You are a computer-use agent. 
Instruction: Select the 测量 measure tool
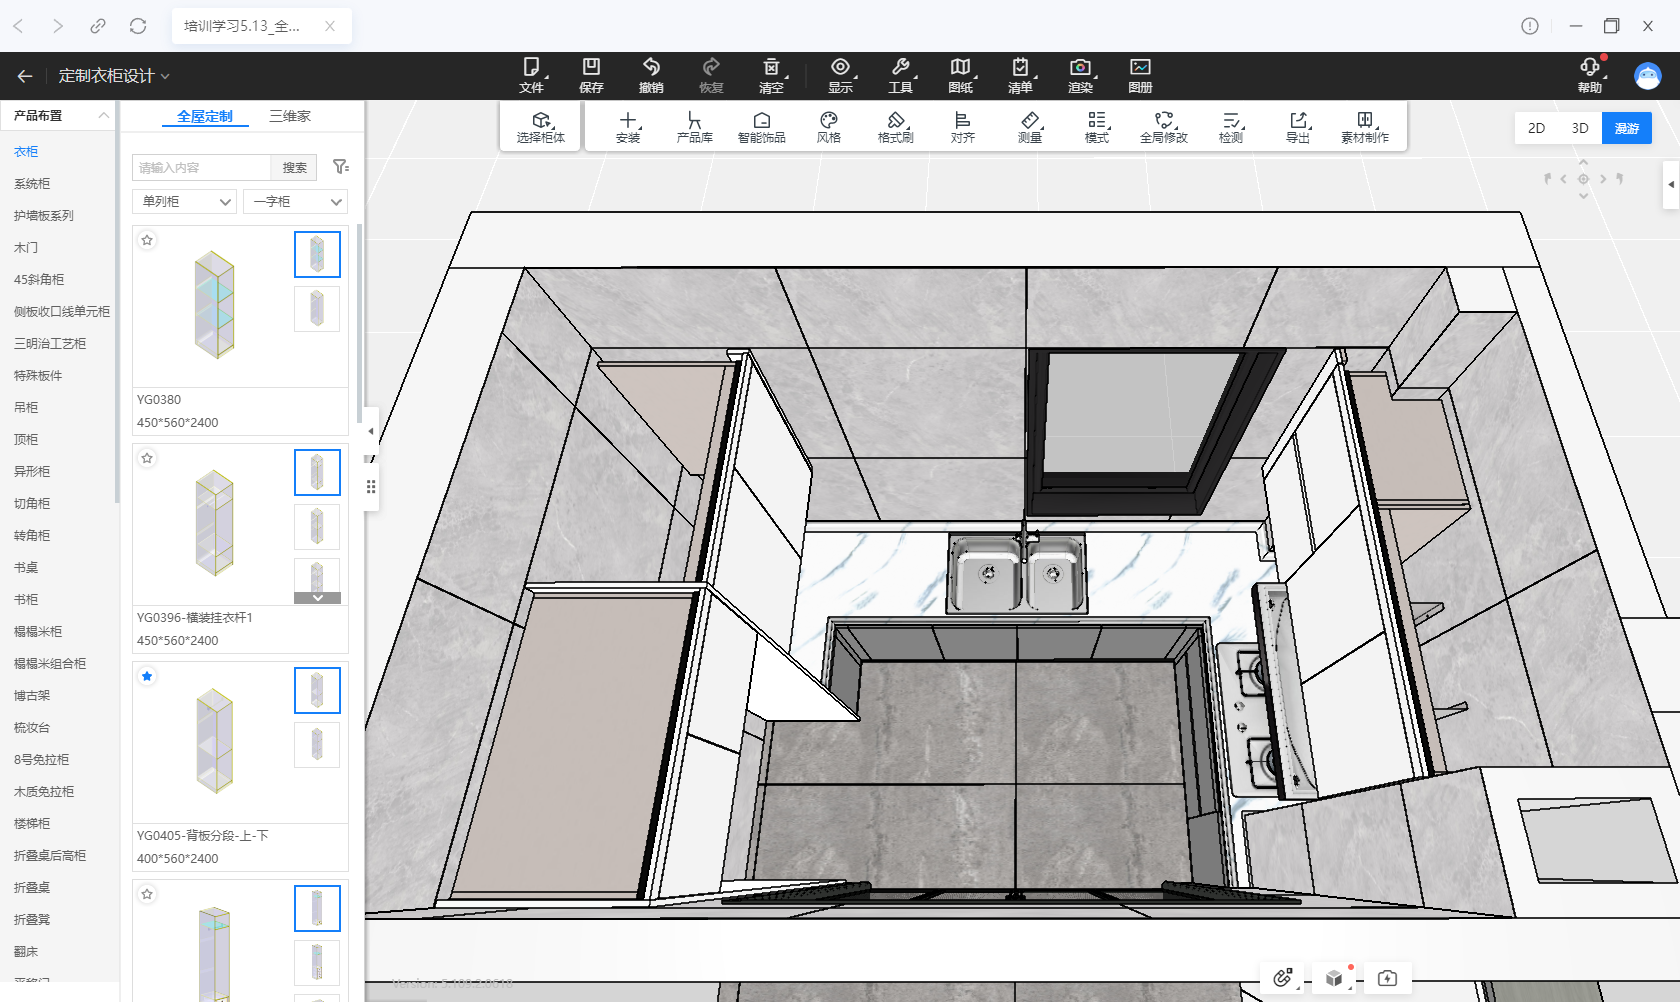coord(1030,127)
